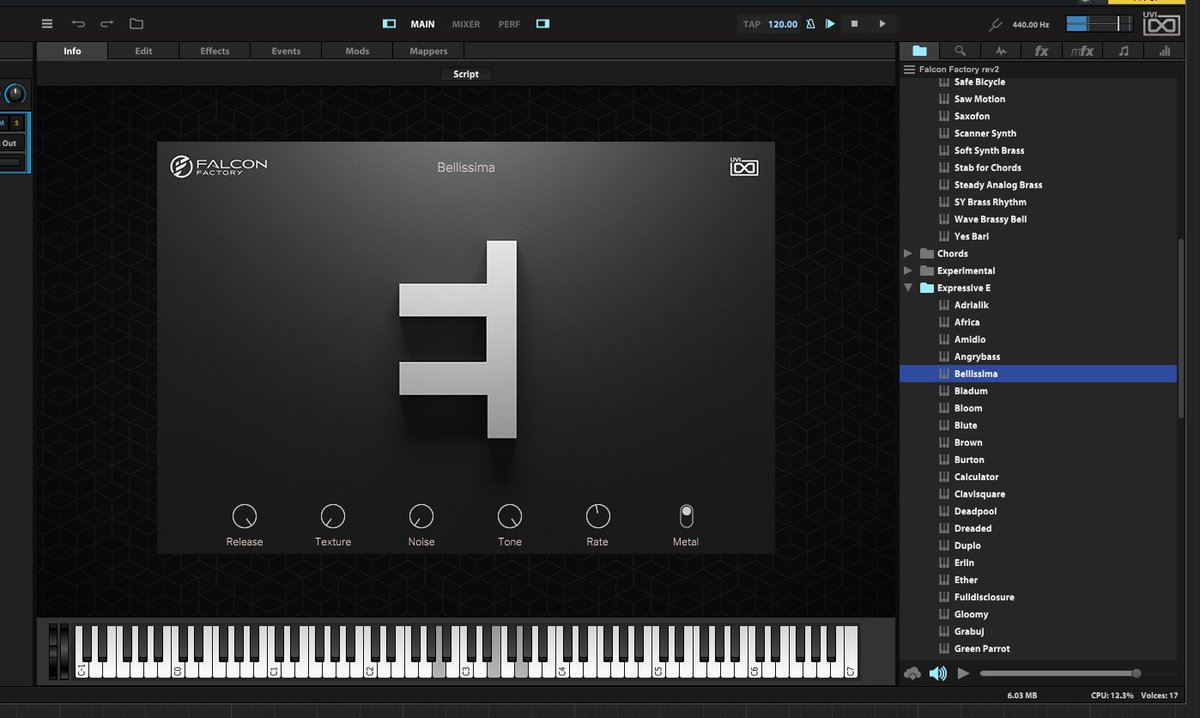
Task: Switch to MAIN view
Action: (x=423, y=24)
